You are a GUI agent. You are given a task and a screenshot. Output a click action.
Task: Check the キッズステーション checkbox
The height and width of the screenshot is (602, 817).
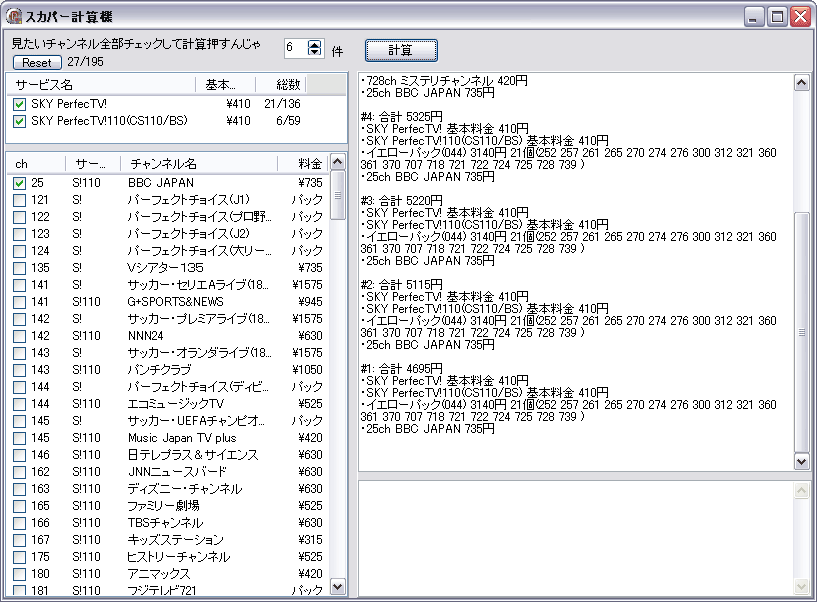(19, 540)
